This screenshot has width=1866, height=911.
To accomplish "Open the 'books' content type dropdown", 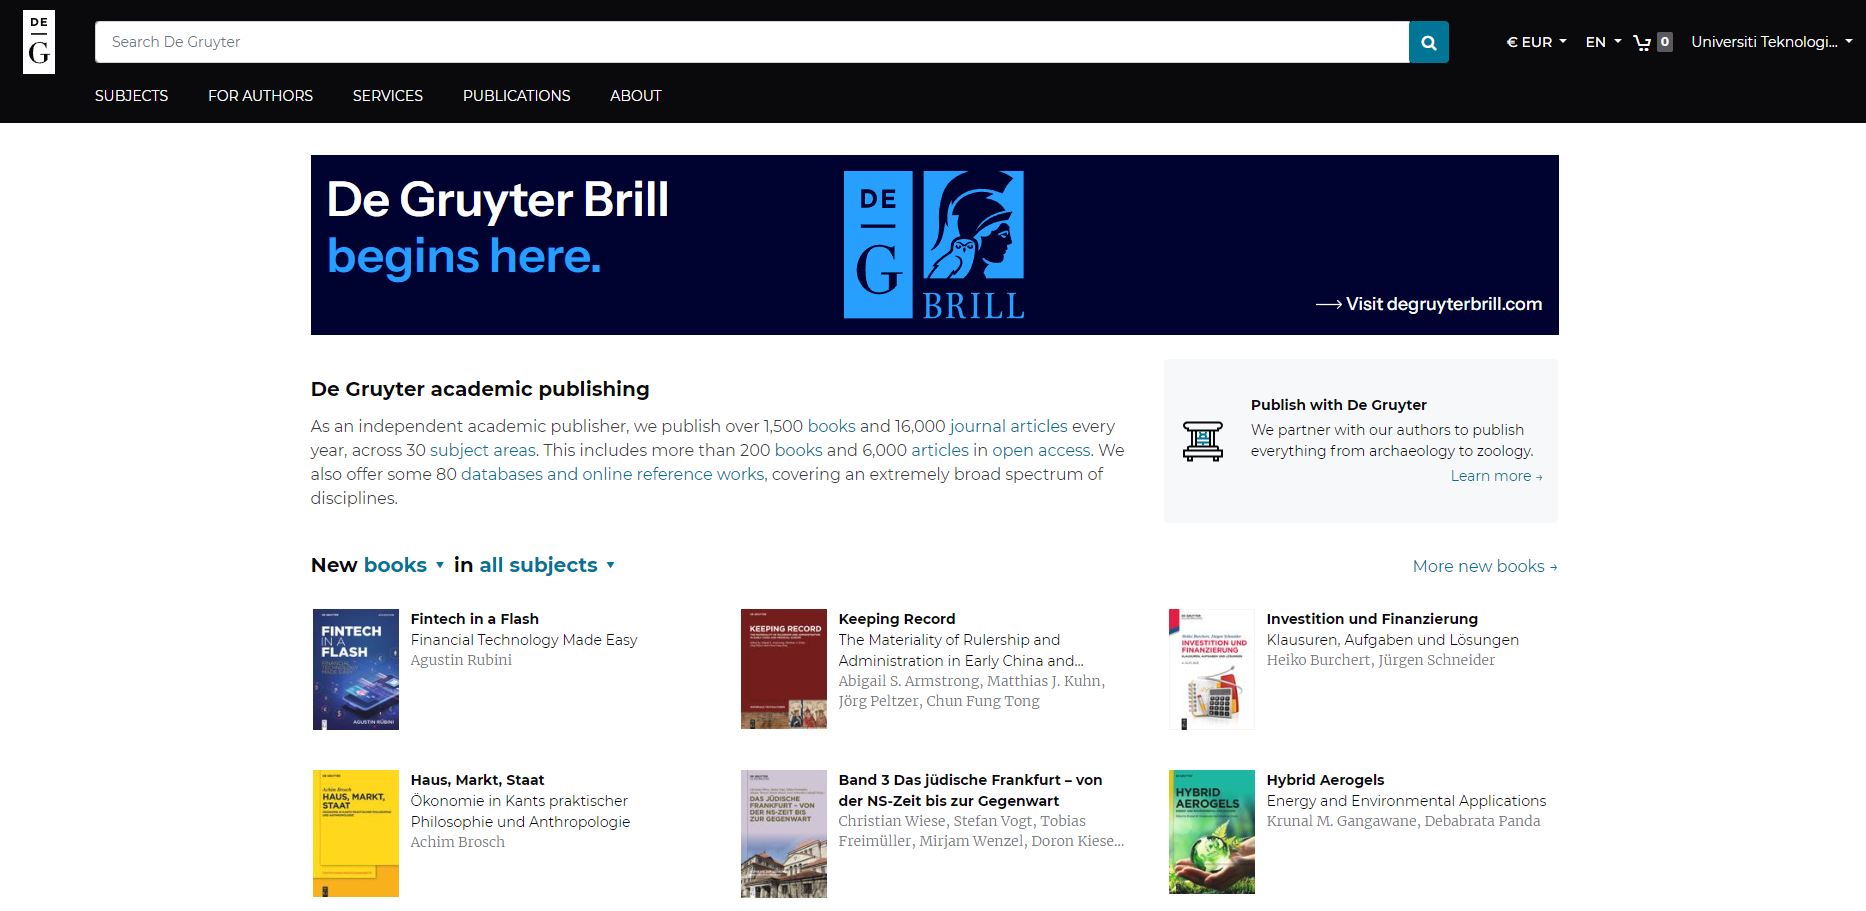I will [404, 565].
